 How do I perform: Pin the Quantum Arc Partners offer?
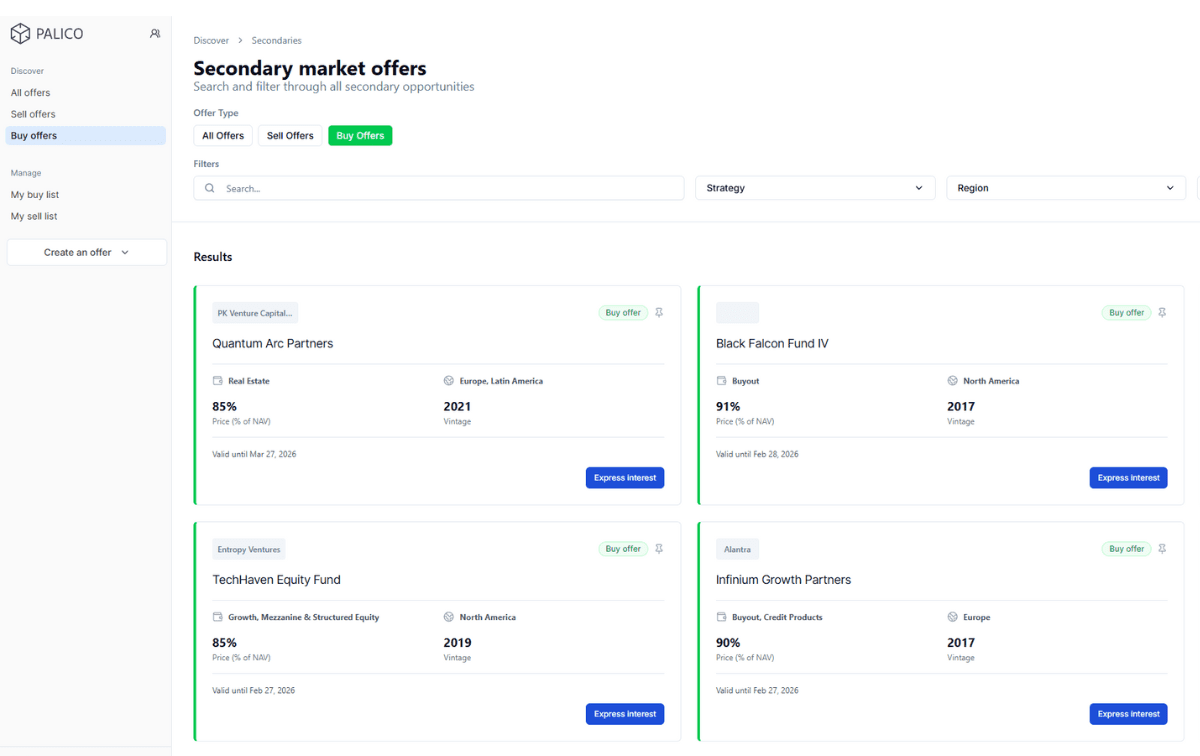coord(659,313)
